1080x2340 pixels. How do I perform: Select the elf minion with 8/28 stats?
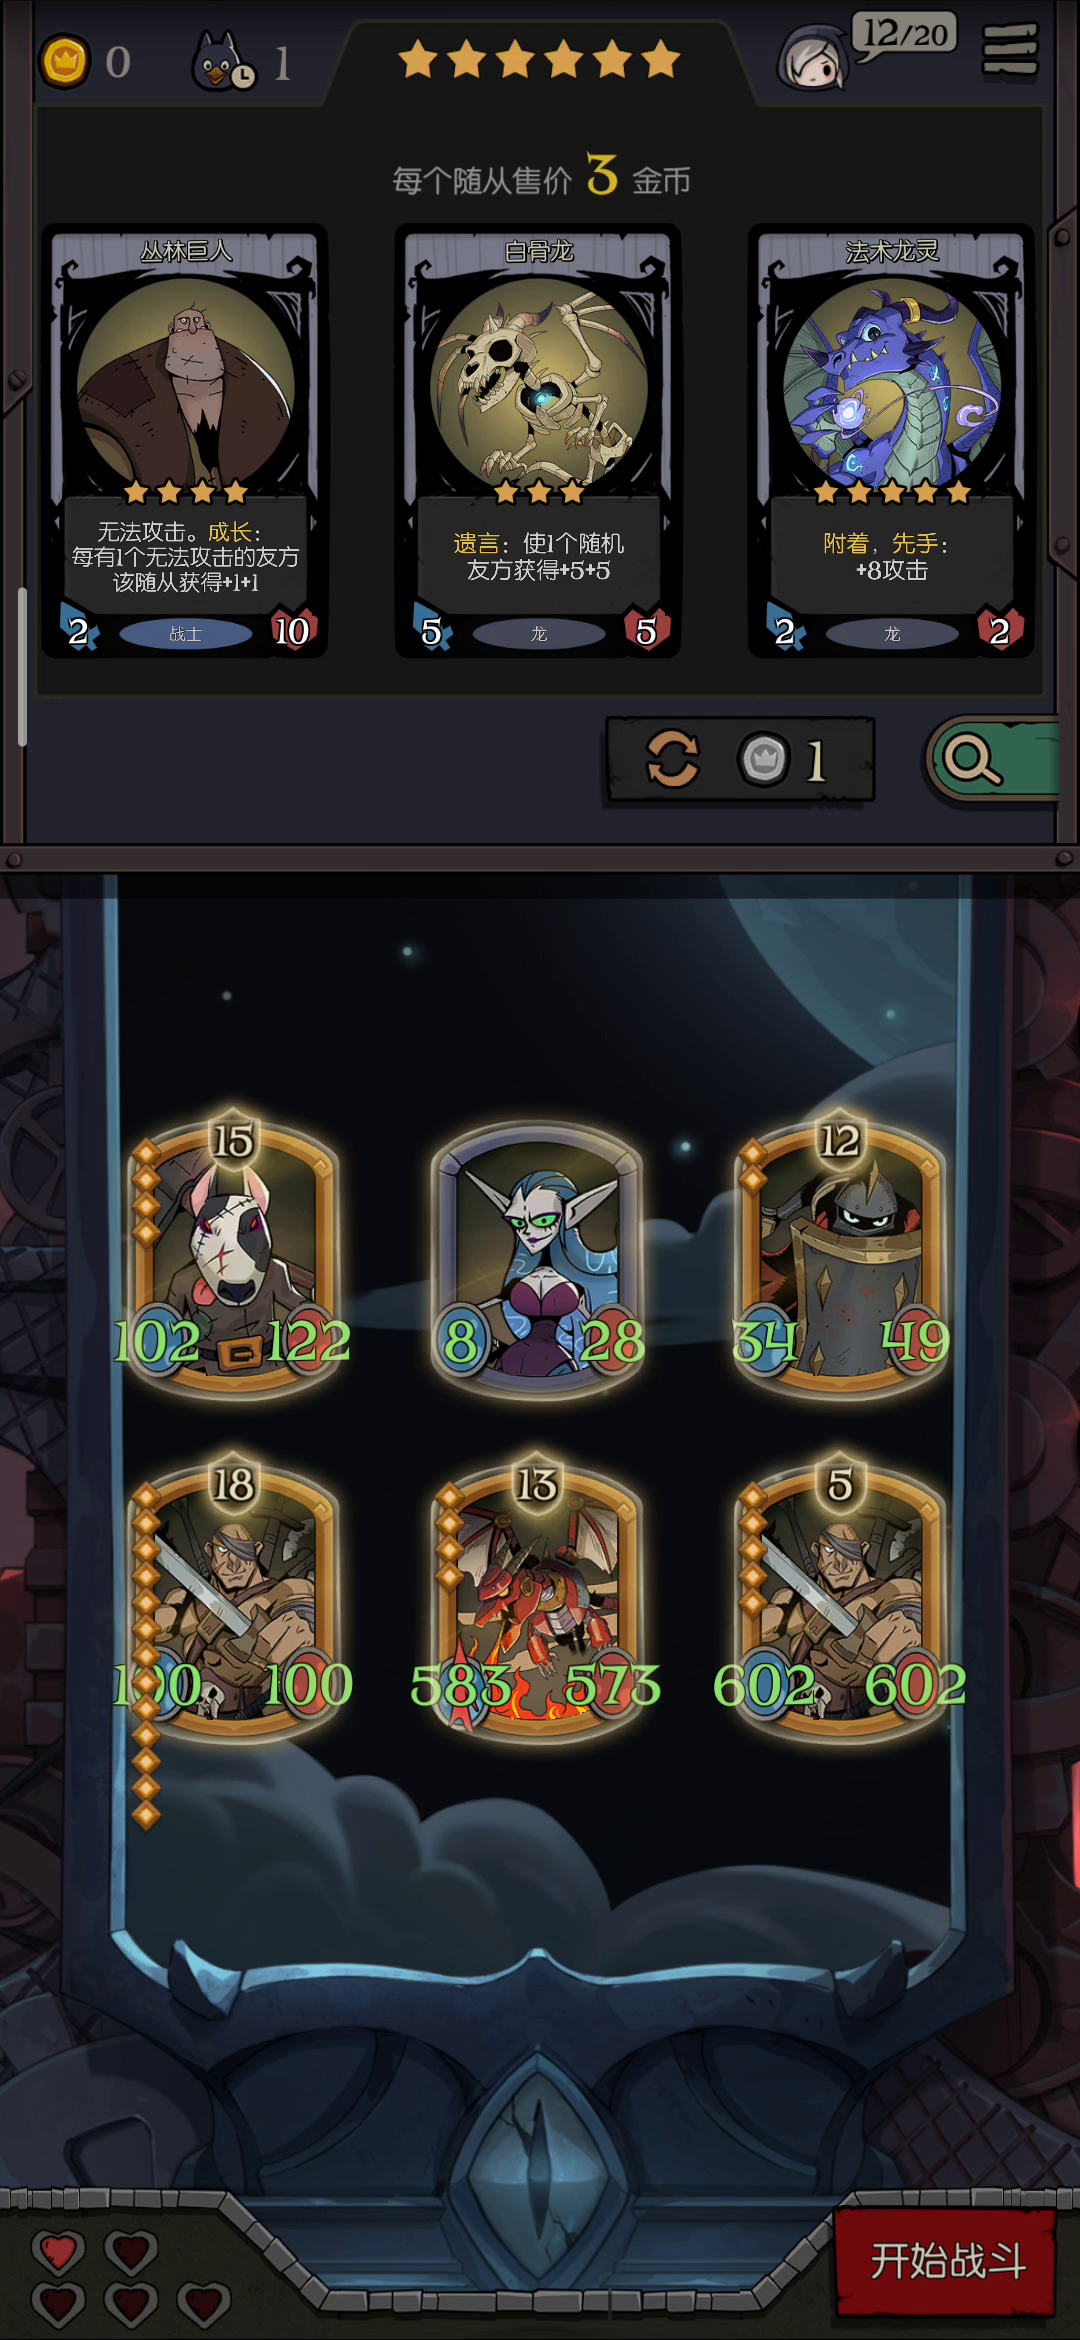[538, 1256]
